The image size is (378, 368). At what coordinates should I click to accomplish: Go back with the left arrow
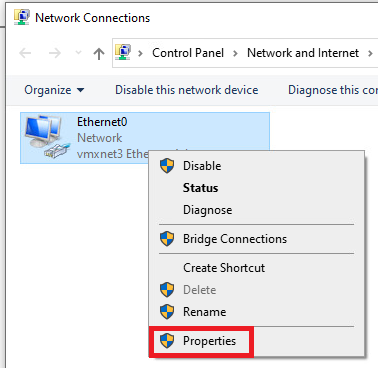click(25, 53)
